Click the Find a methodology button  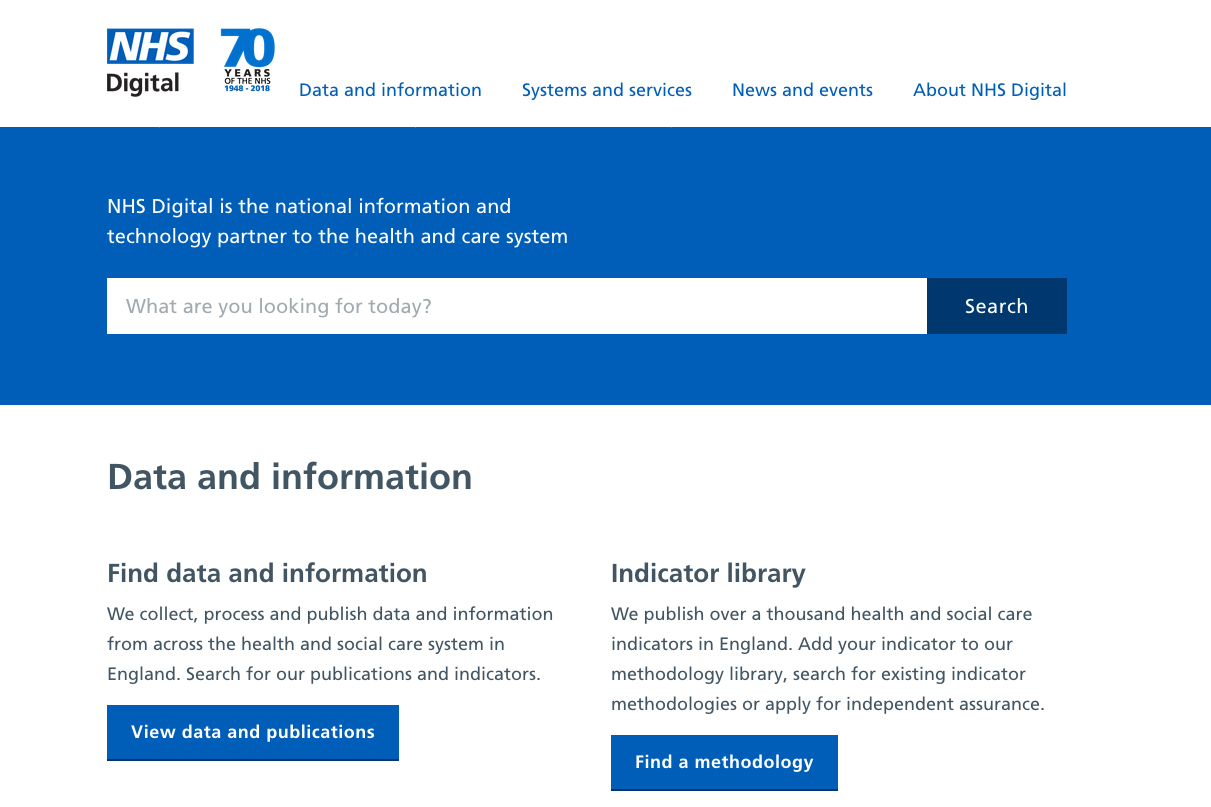(724, 762)
